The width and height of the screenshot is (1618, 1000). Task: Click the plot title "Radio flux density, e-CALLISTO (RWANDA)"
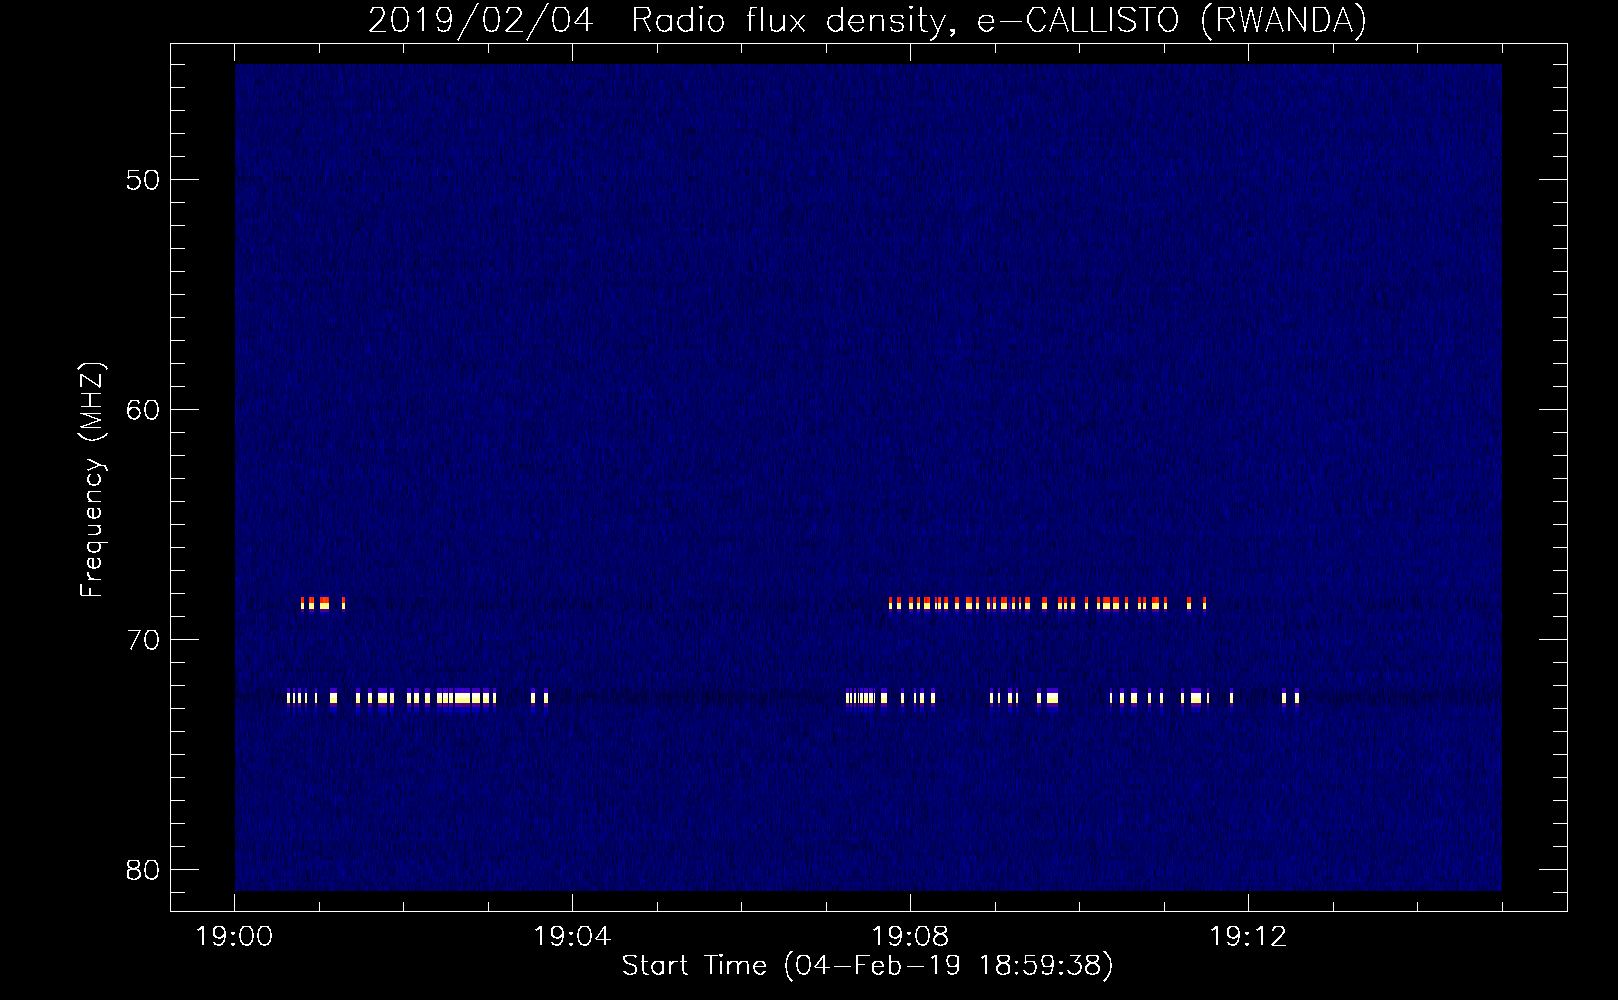(x=999, y=21)
